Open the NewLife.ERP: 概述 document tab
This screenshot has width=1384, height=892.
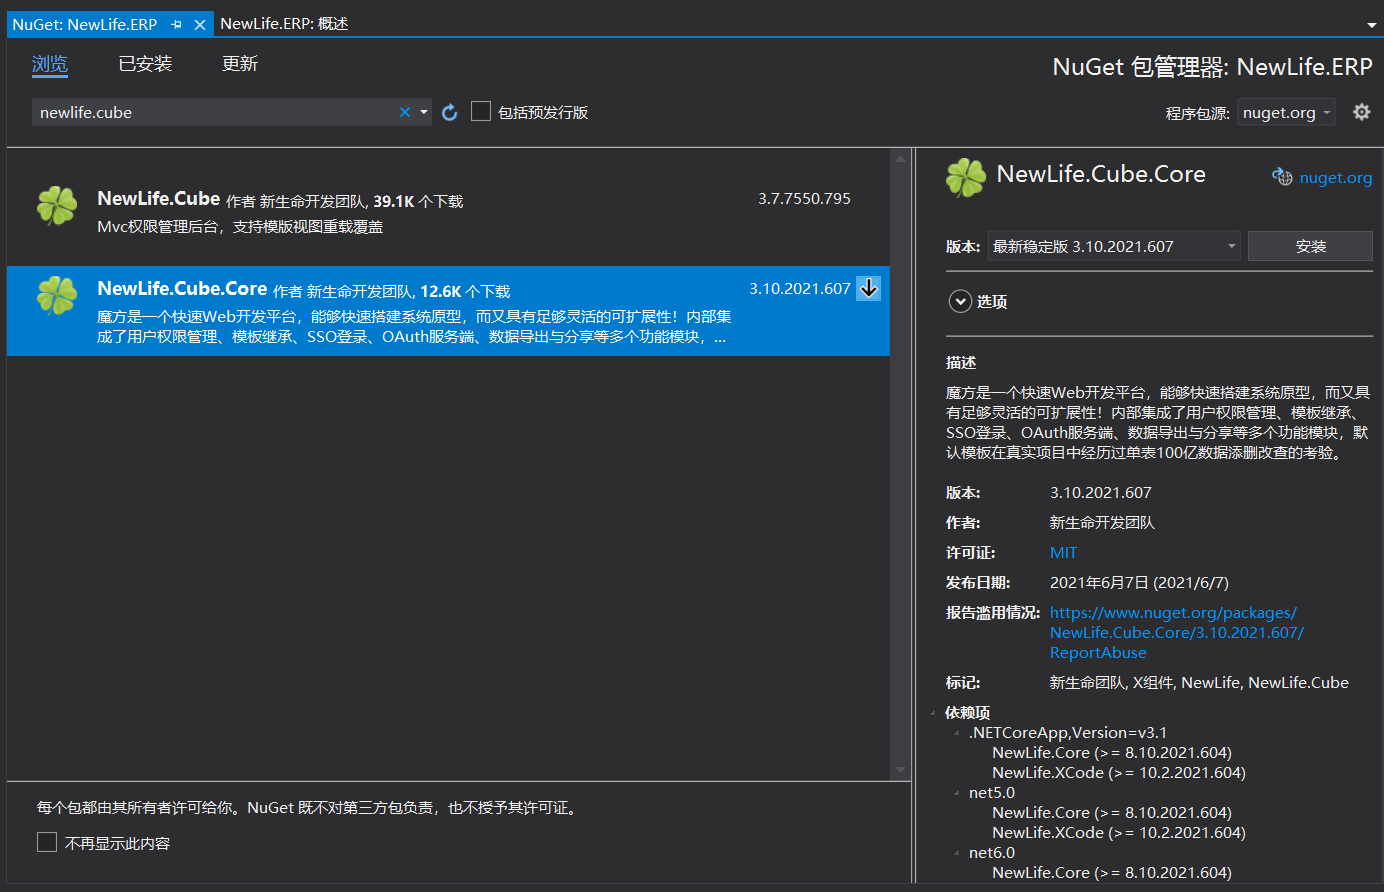pos(284,24)
